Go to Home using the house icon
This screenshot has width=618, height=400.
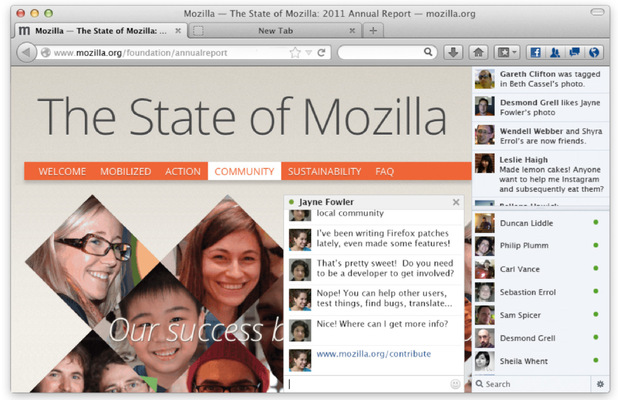pyautogui.click(x=478, y=52)
